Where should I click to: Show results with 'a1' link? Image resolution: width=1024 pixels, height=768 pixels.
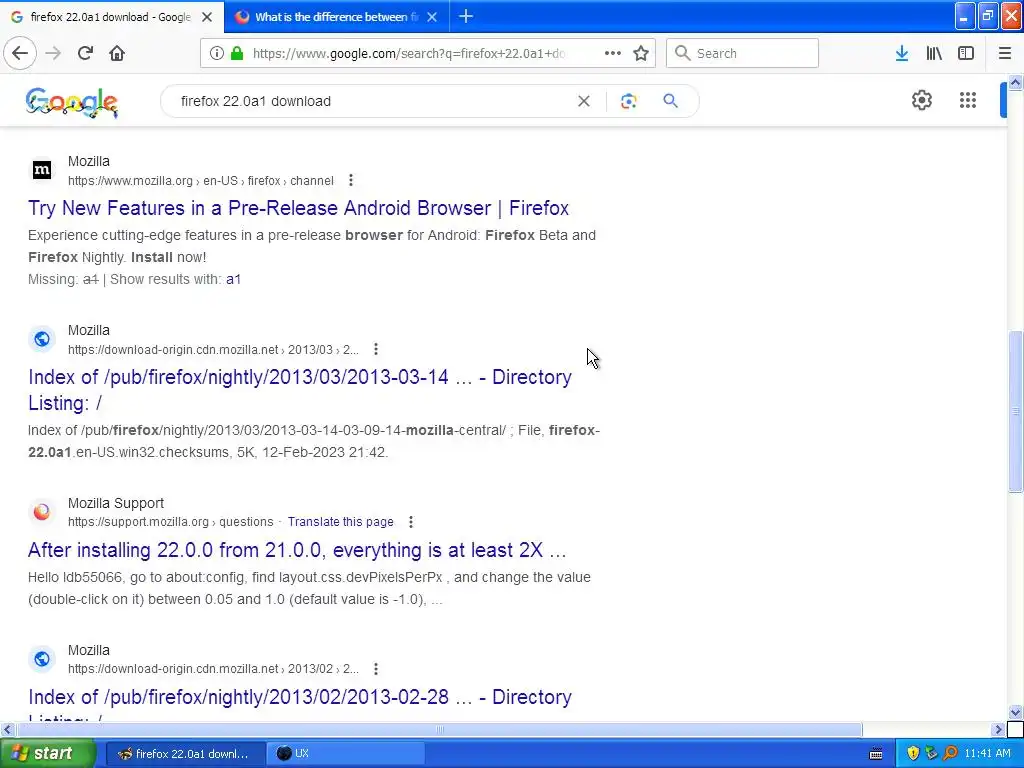click(234, 280)
